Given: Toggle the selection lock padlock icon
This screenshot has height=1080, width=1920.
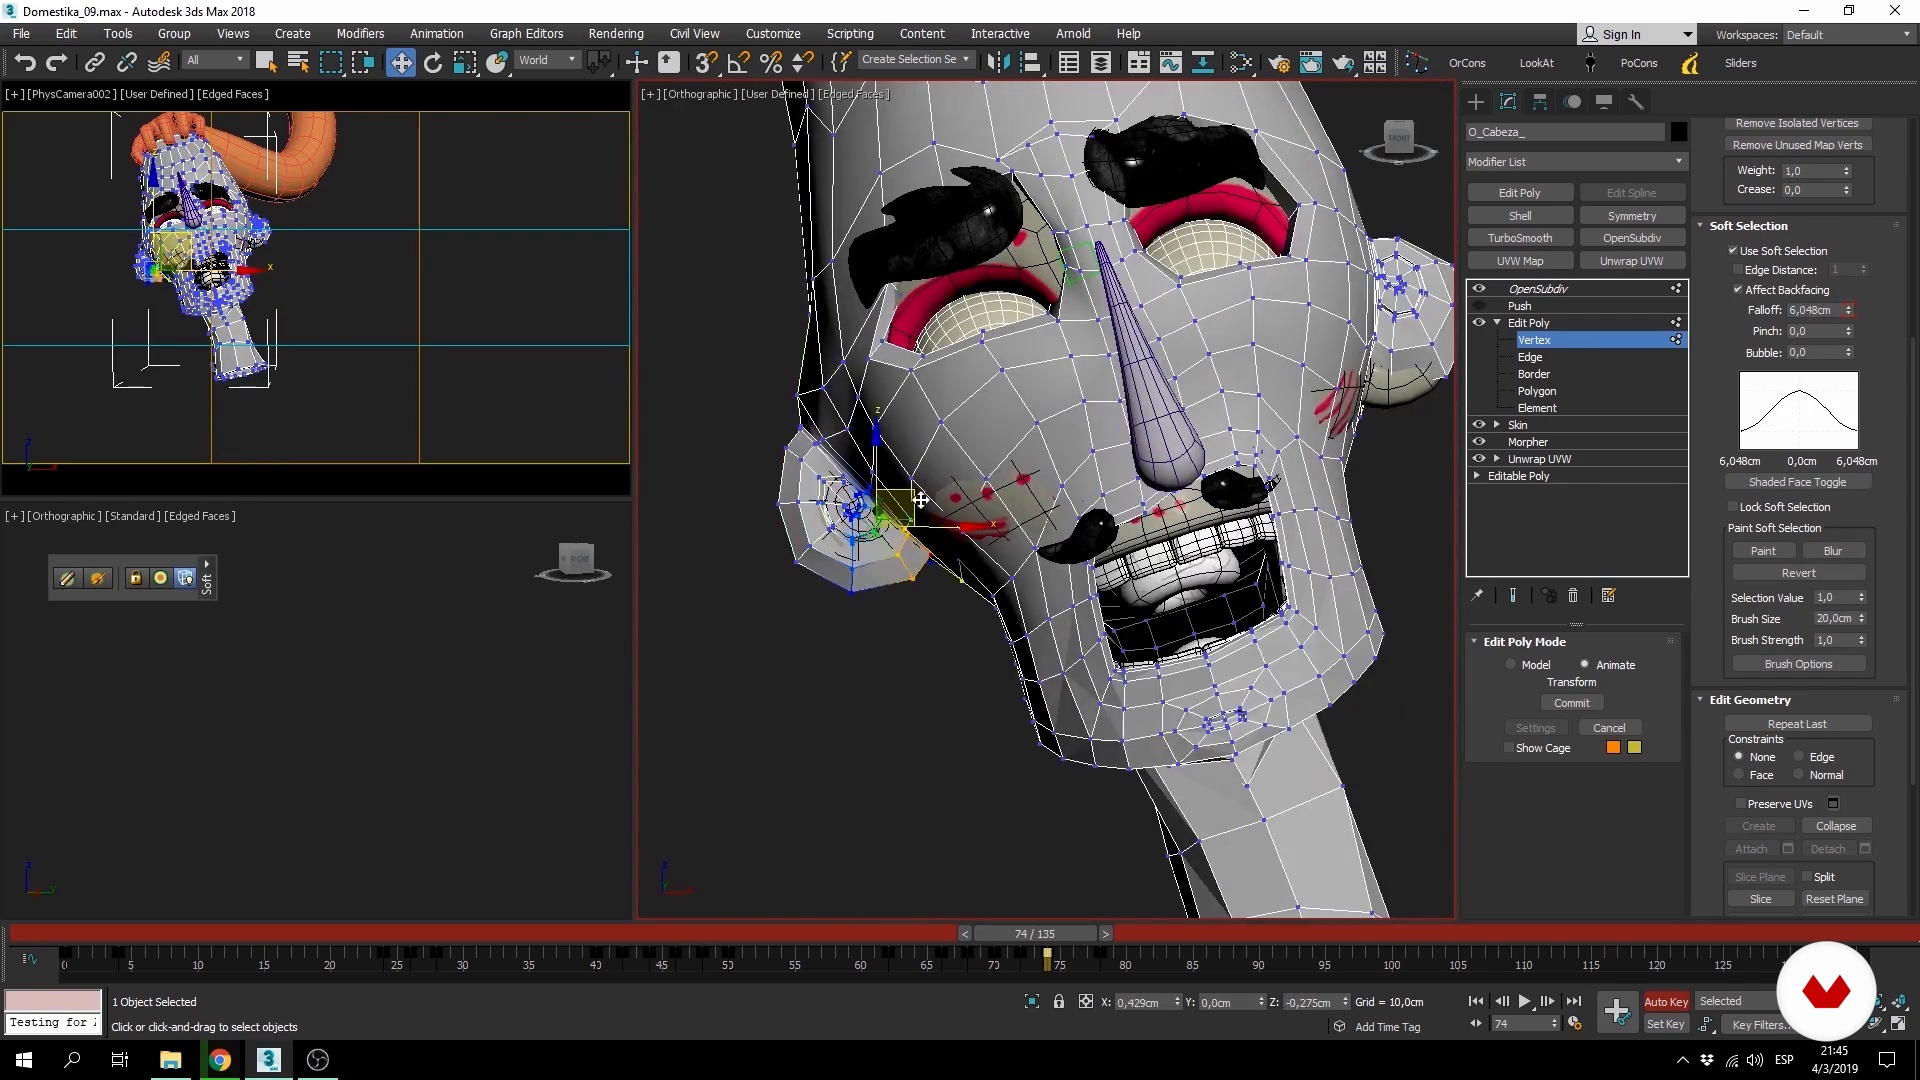Looking at the screenshot, I should tap(1059, 1002).
